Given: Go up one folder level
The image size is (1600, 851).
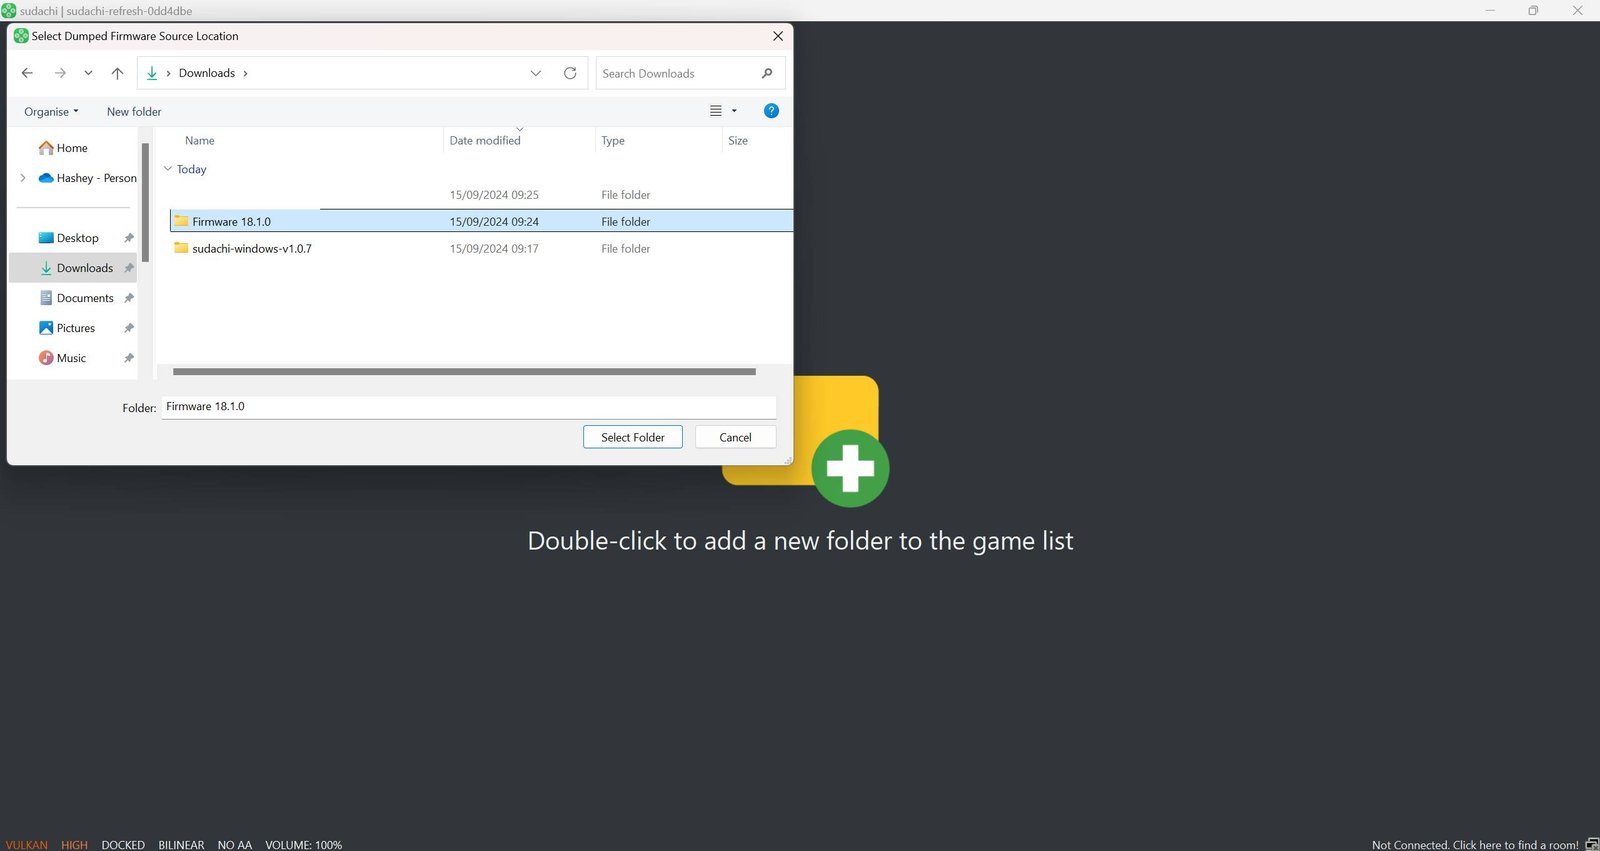Looking at the screenshot, I should (117, 73).
